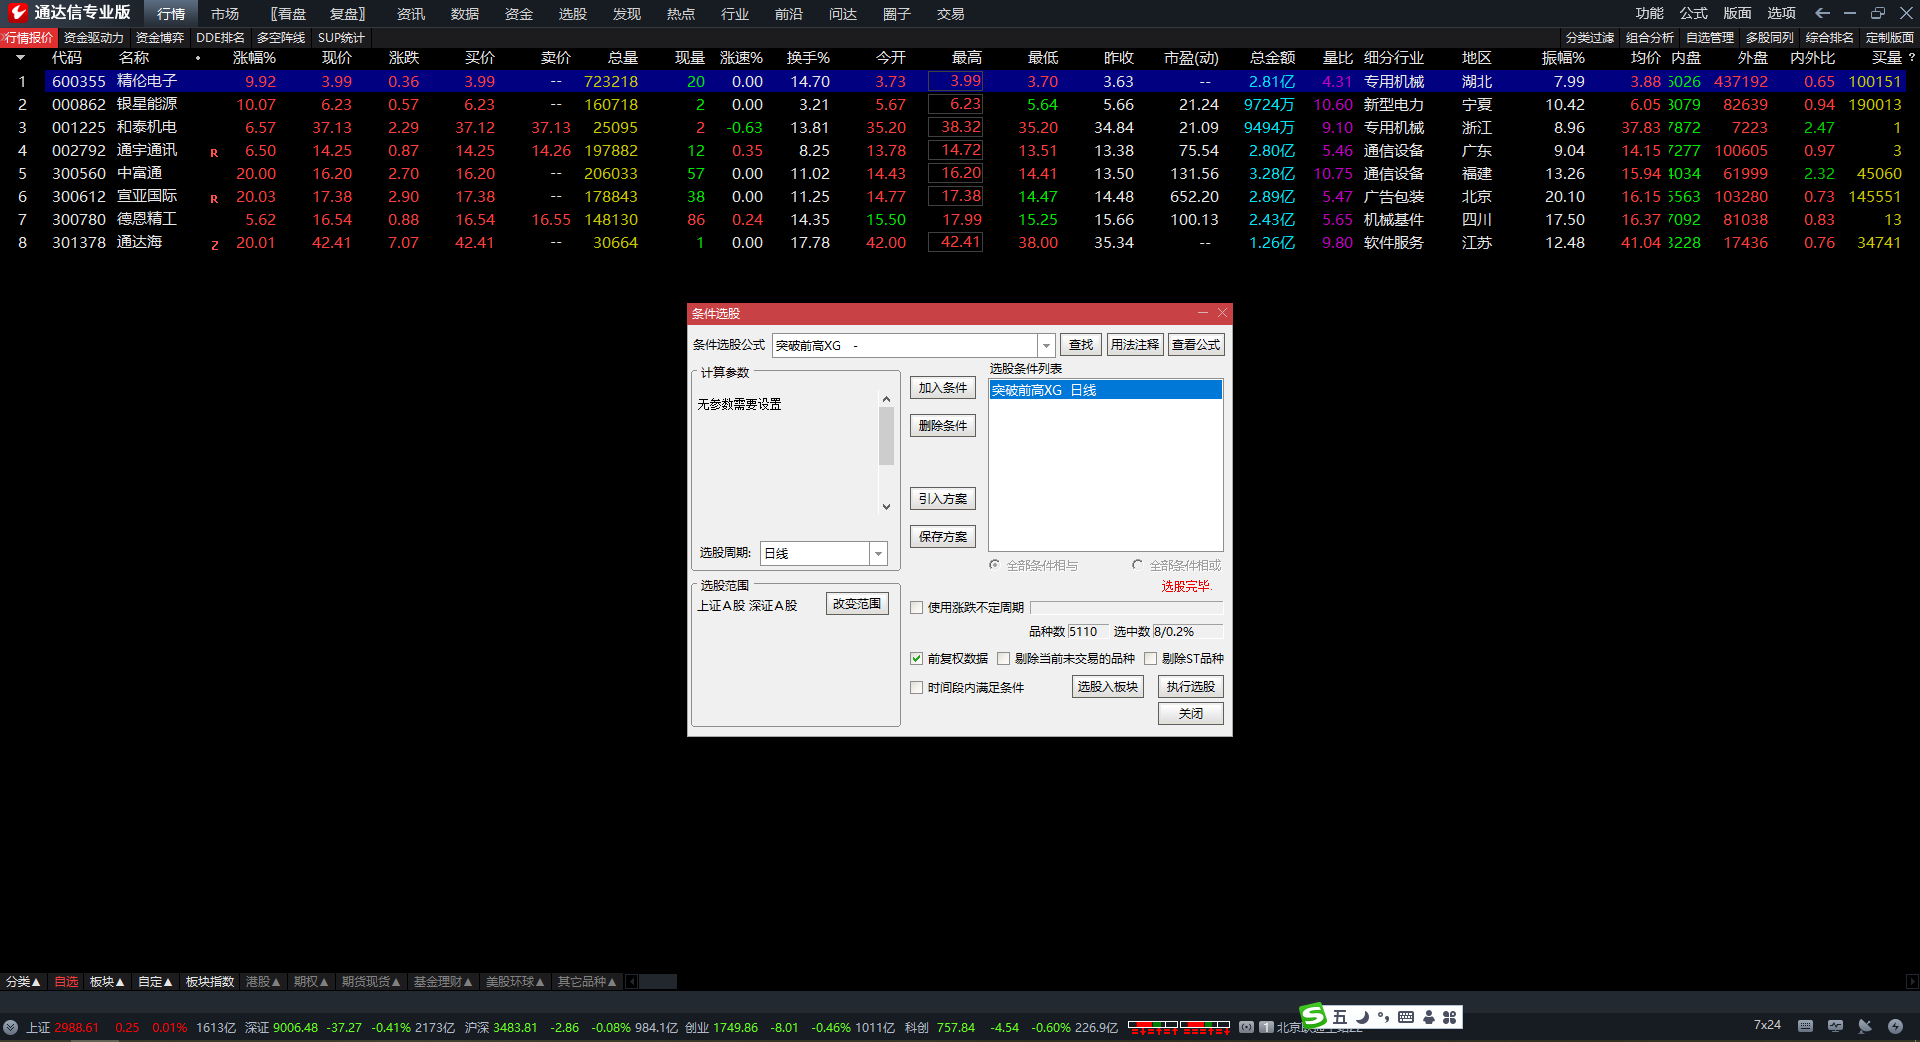
Task: Click the question mark at table header end
Action: coord(1911,58)
